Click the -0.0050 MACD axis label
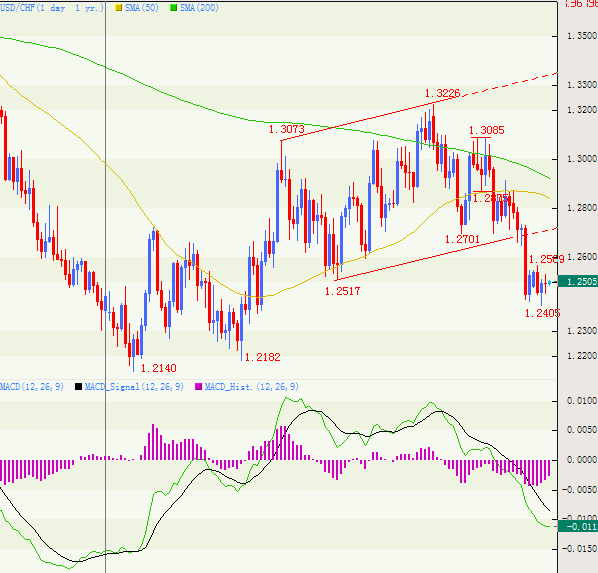Viewport: 598px width, 573px height. point(580,489)
